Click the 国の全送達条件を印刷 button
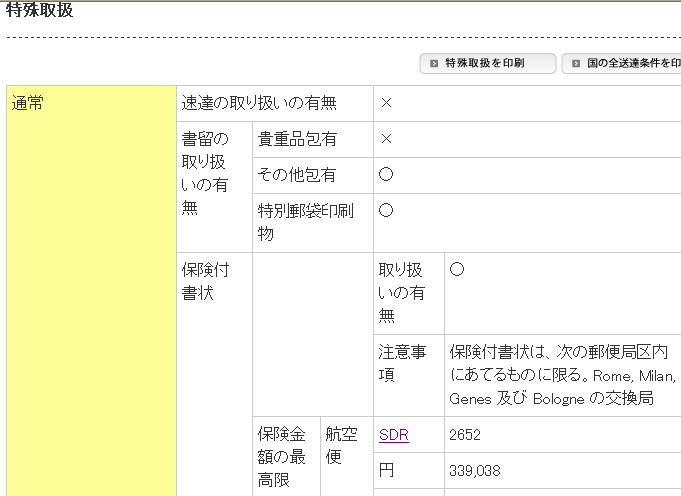The width and height of the screenshot is (681, 496). (621, 63)
